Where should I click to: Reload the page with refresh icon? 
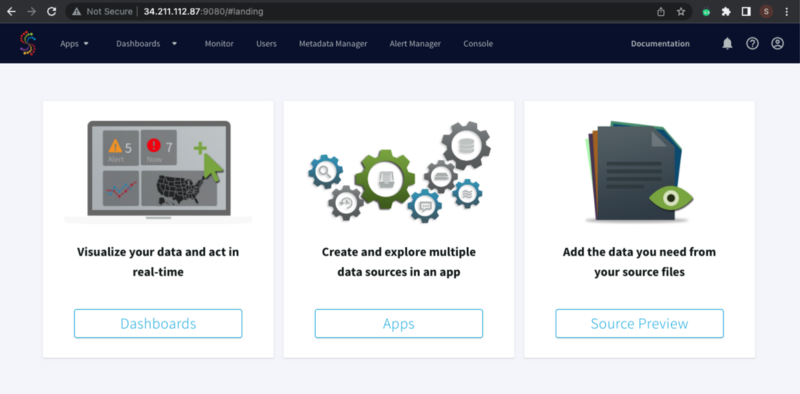click(x=52, y=11)
